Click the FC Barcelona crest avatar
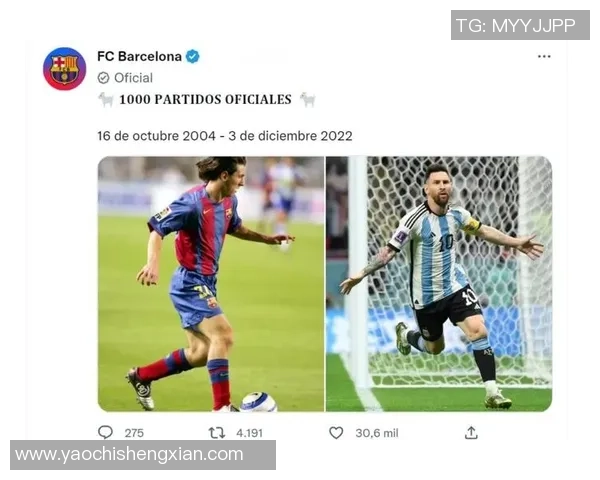The image size is (600, 480). click(x=64, y=69)
